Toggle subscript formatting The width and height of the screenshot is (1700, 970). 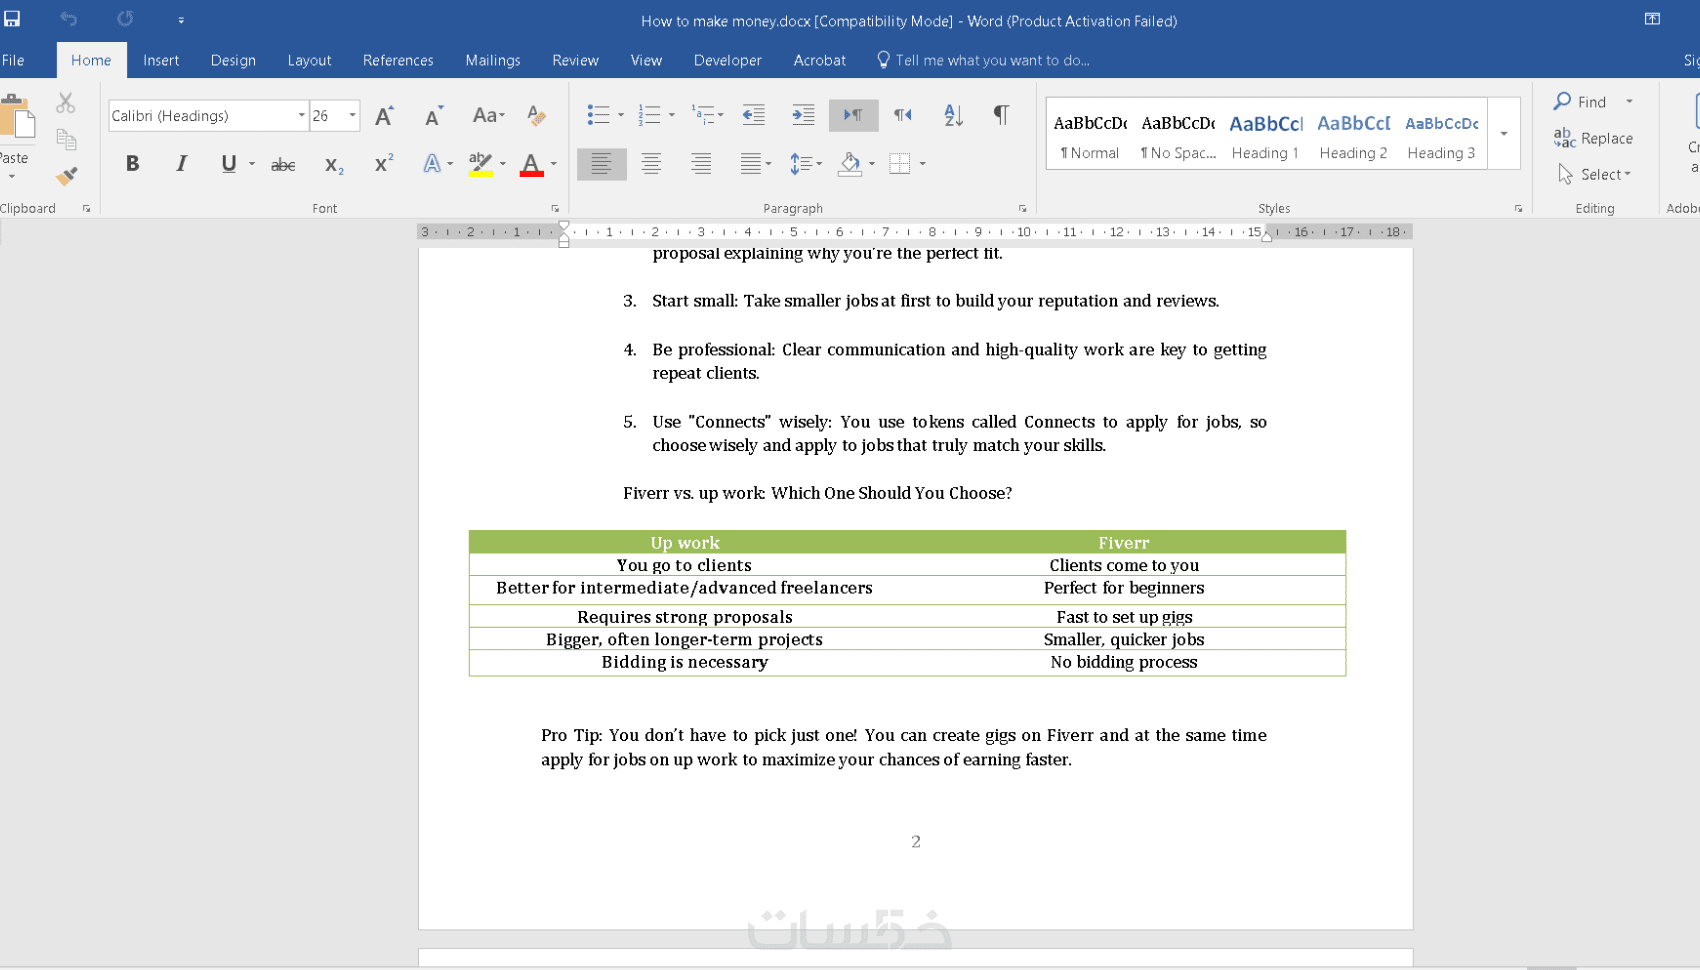(x=334, y=165)
